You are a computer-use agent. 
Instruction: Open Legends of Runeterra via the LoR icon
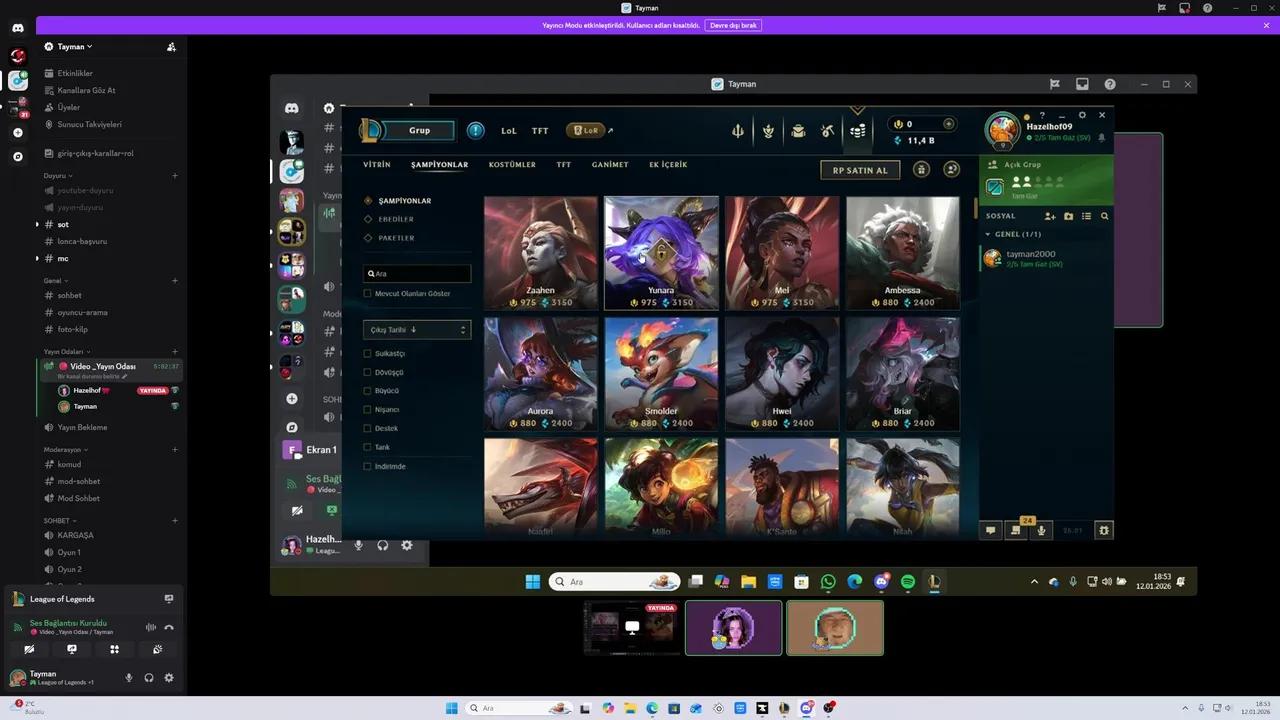[x=586, y=130]
